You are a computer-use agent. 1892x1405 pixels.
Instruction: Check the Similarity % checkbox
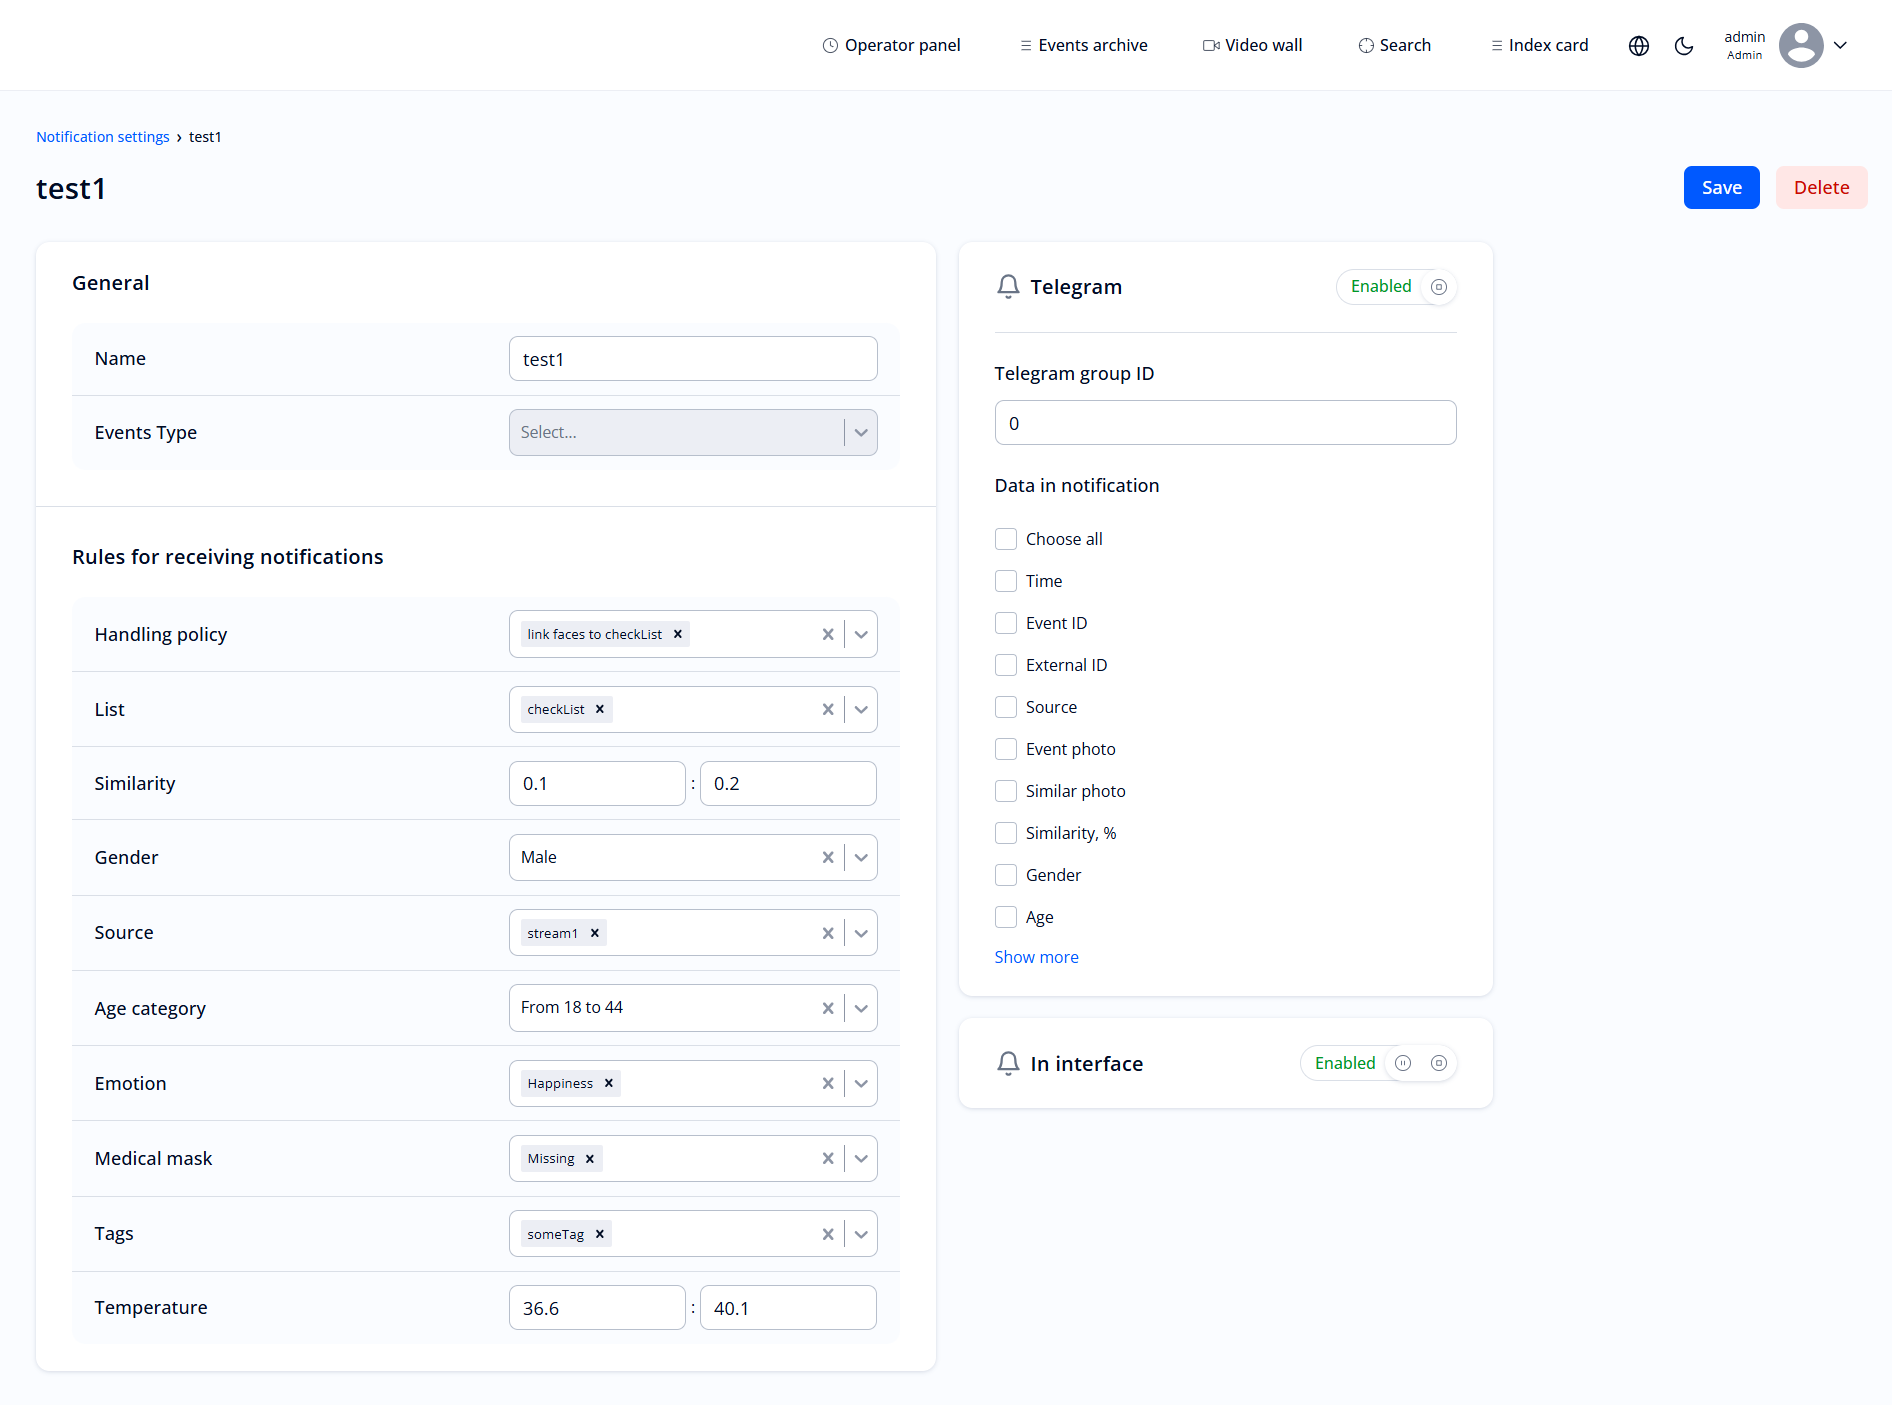point(1006,832)
